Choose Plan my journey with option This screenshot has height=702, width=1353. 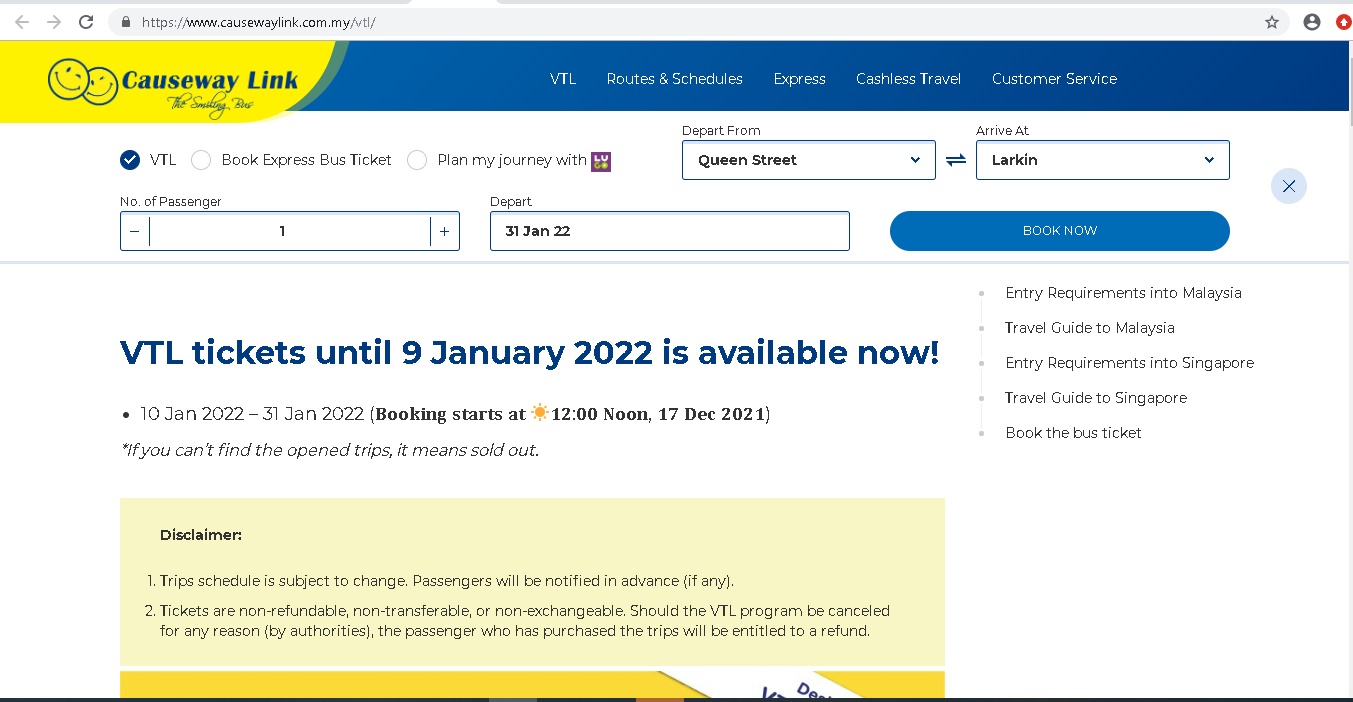[x=417, y=160]
